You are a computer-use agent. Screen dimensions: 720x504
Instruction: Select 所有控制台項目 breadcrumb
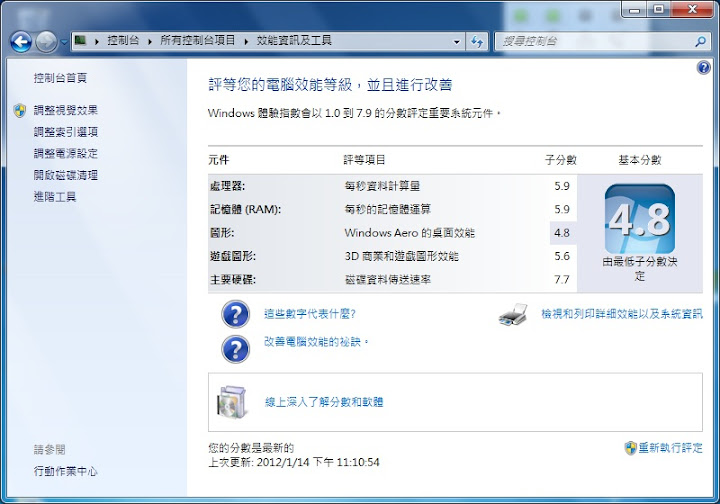(197, 40)
